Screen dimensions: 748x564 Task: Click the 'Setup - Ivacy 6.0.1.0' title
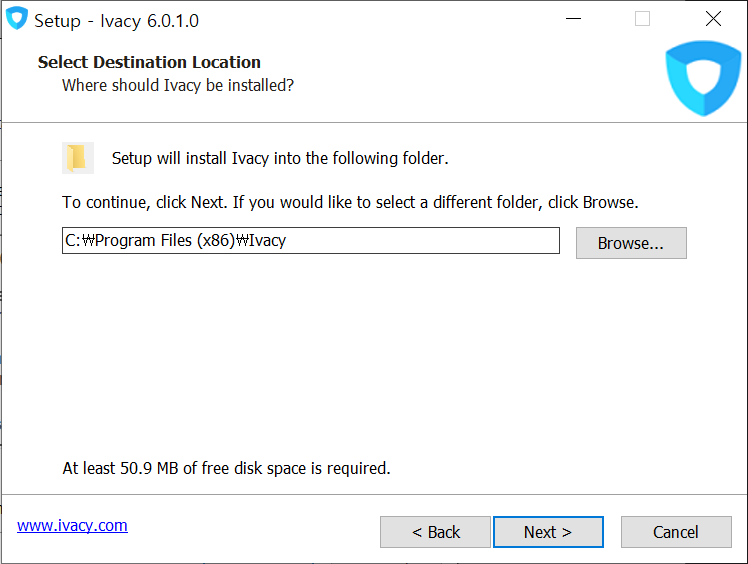point(116,21)
